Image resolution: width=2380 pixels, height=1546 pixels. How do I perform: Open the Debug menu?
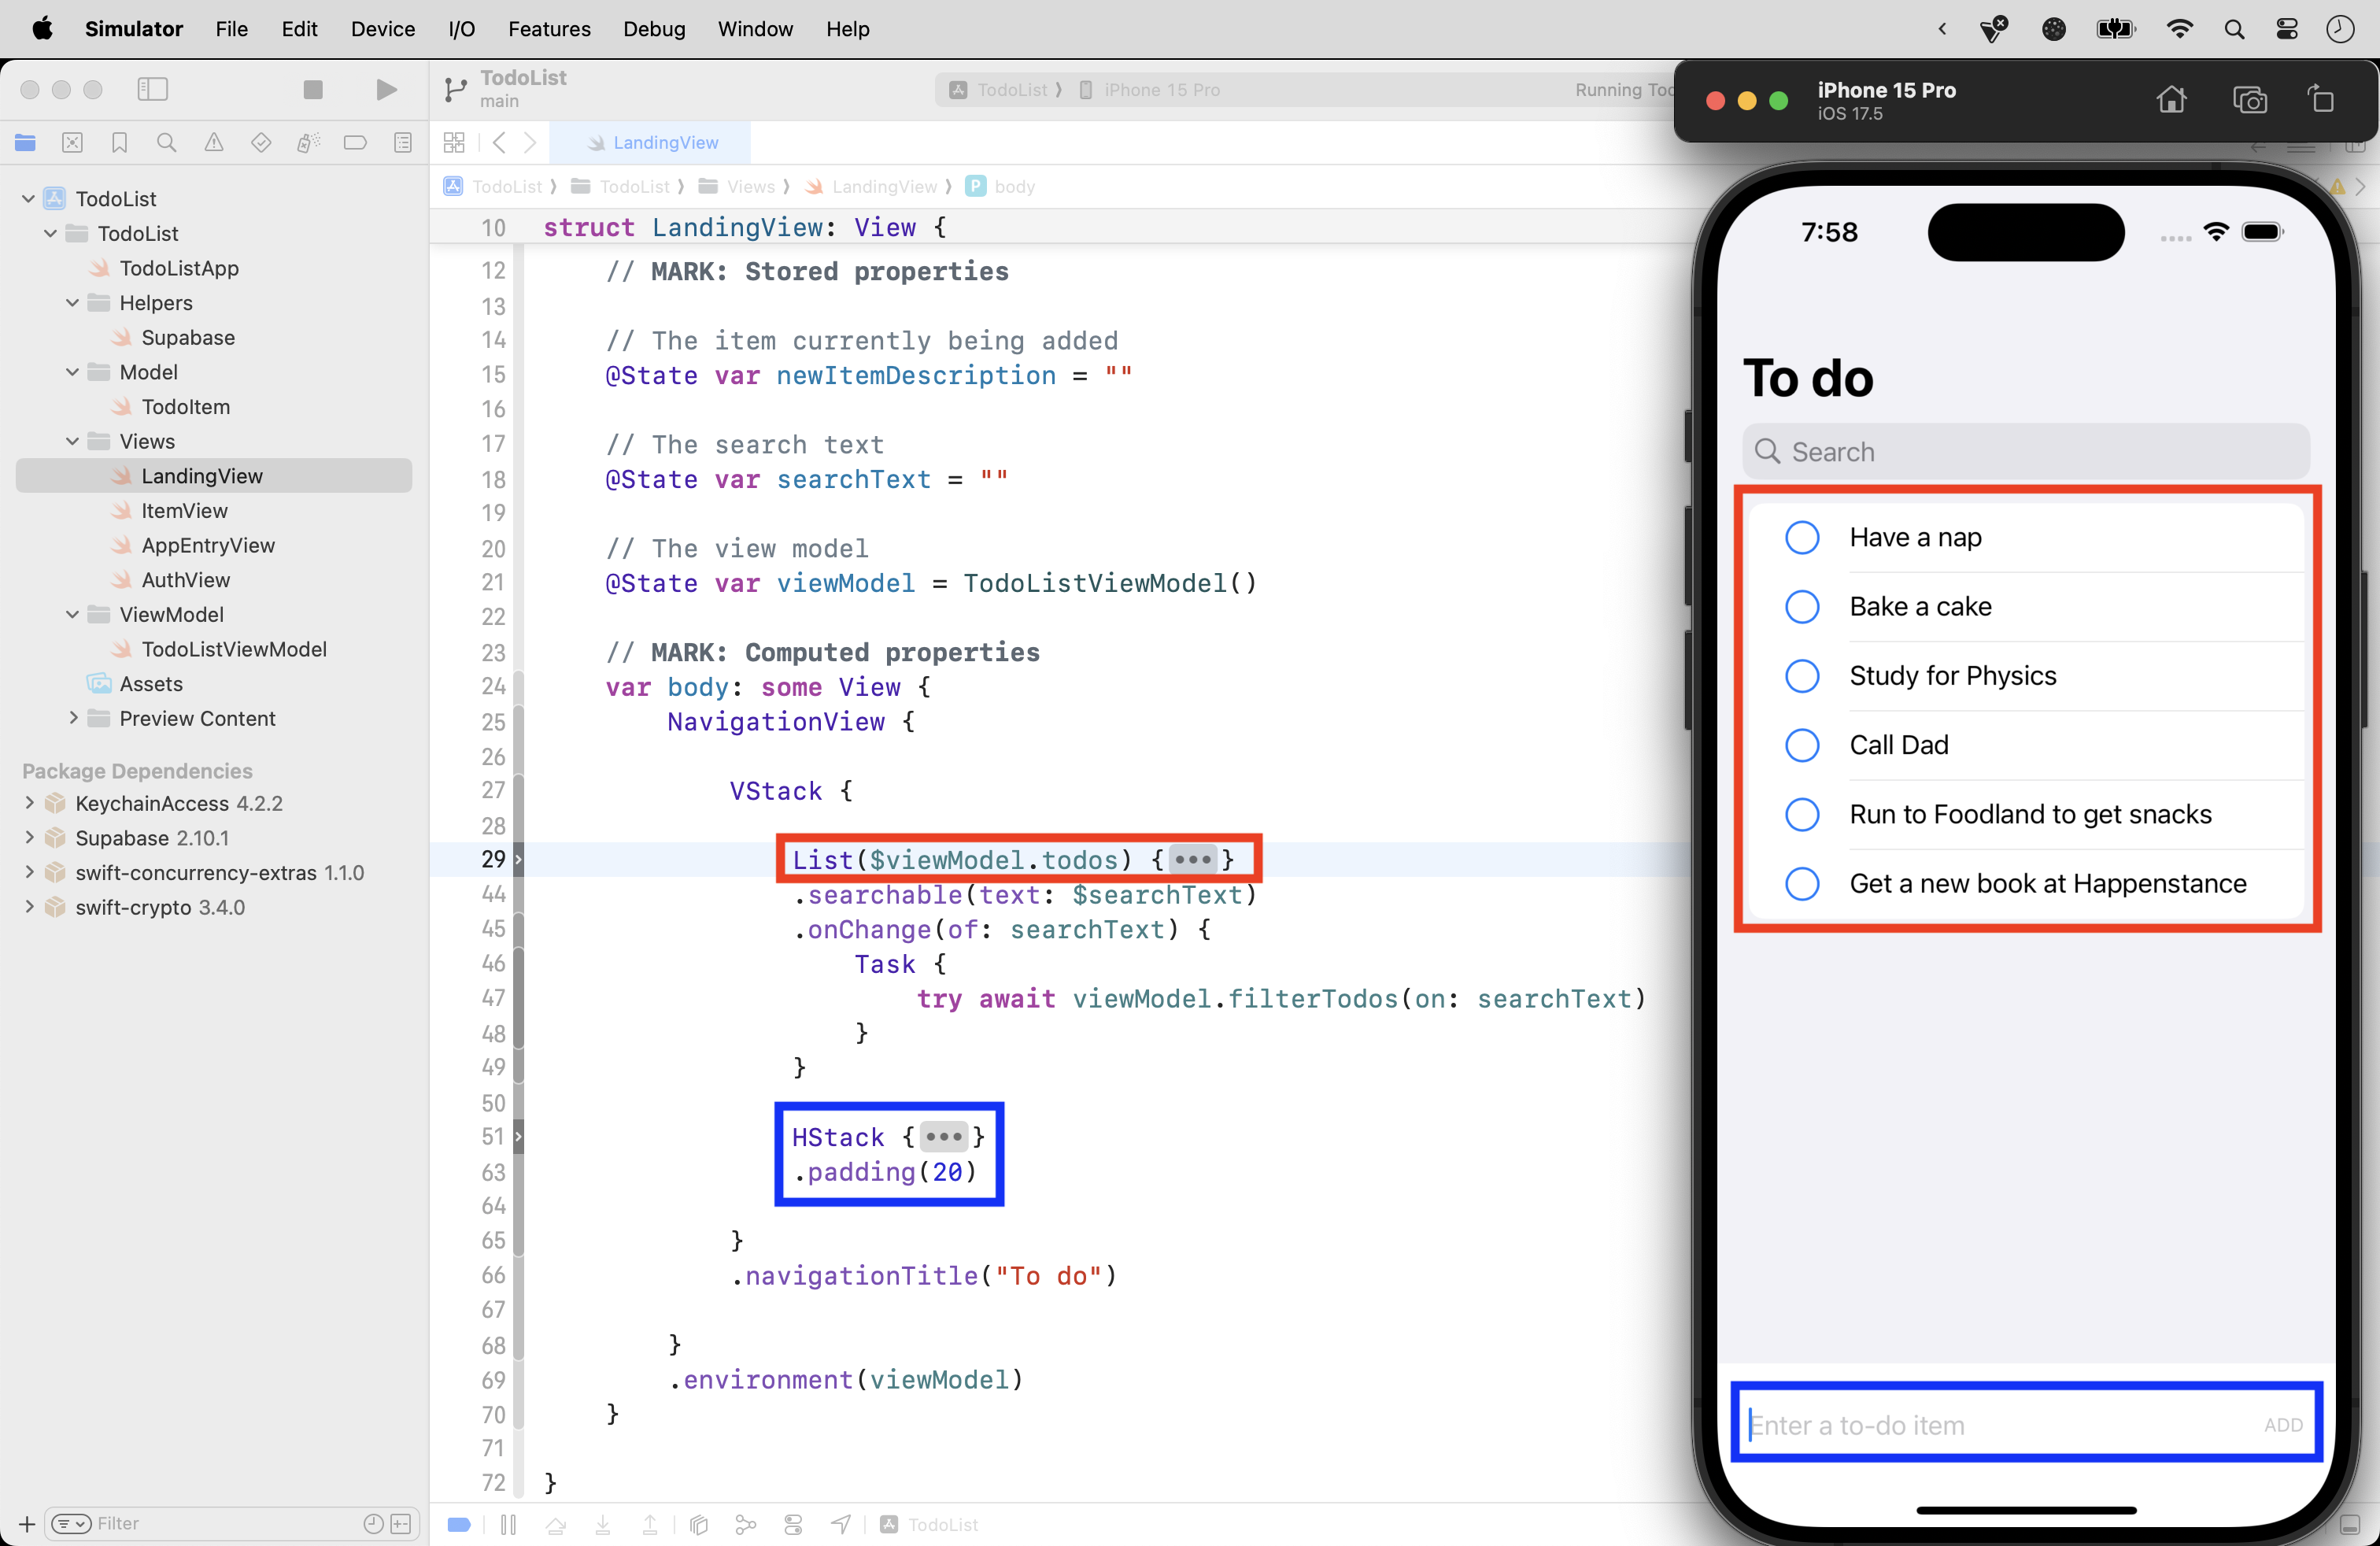tap(654, 29)
